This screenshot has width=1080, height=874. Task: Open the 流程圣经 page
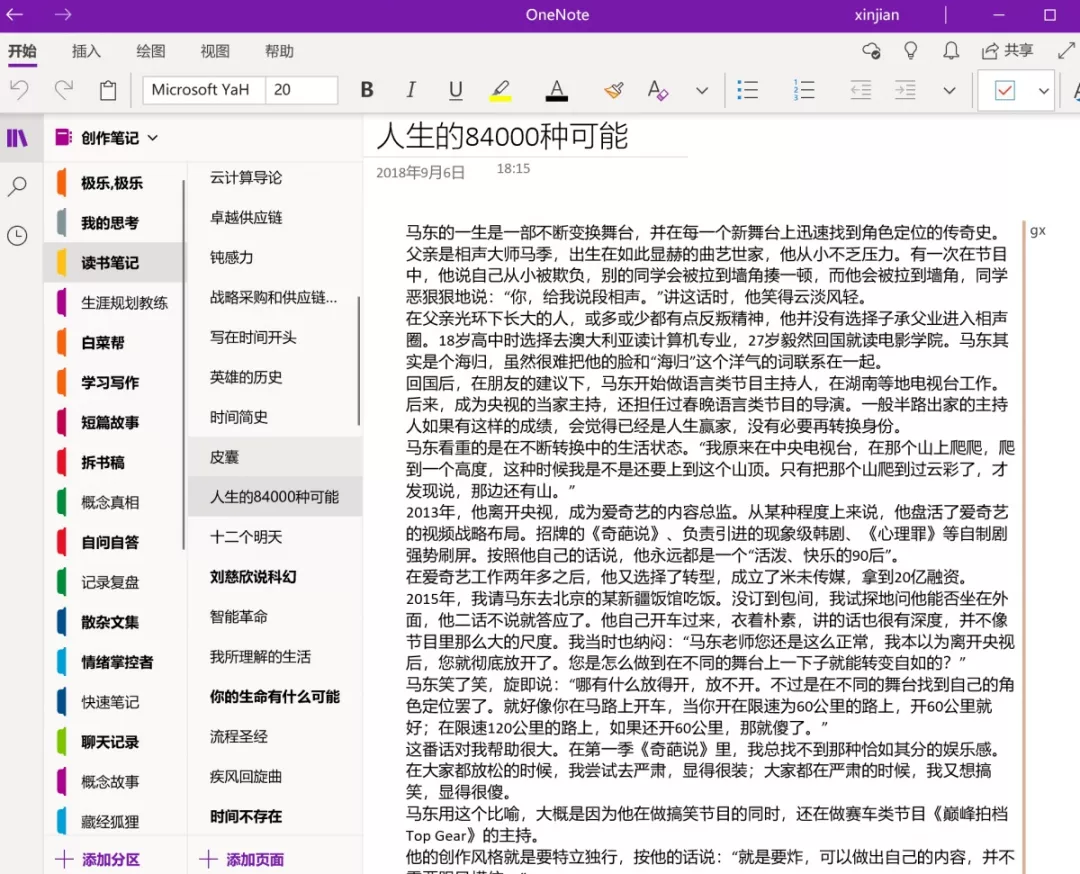pyautogui.click(x=274, y=737)
